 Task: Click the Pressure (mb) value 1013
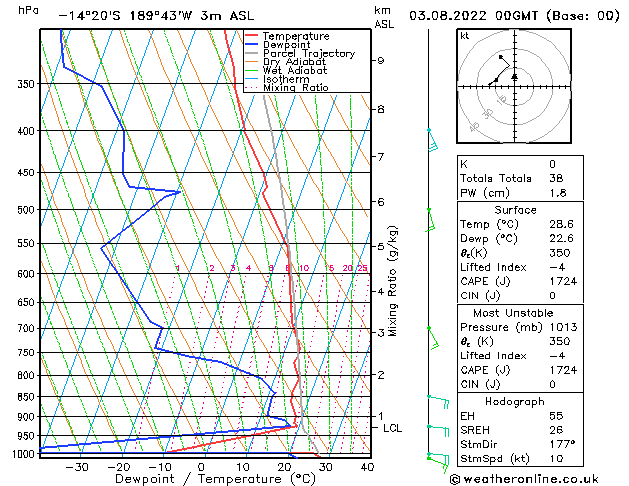[563, 327]
